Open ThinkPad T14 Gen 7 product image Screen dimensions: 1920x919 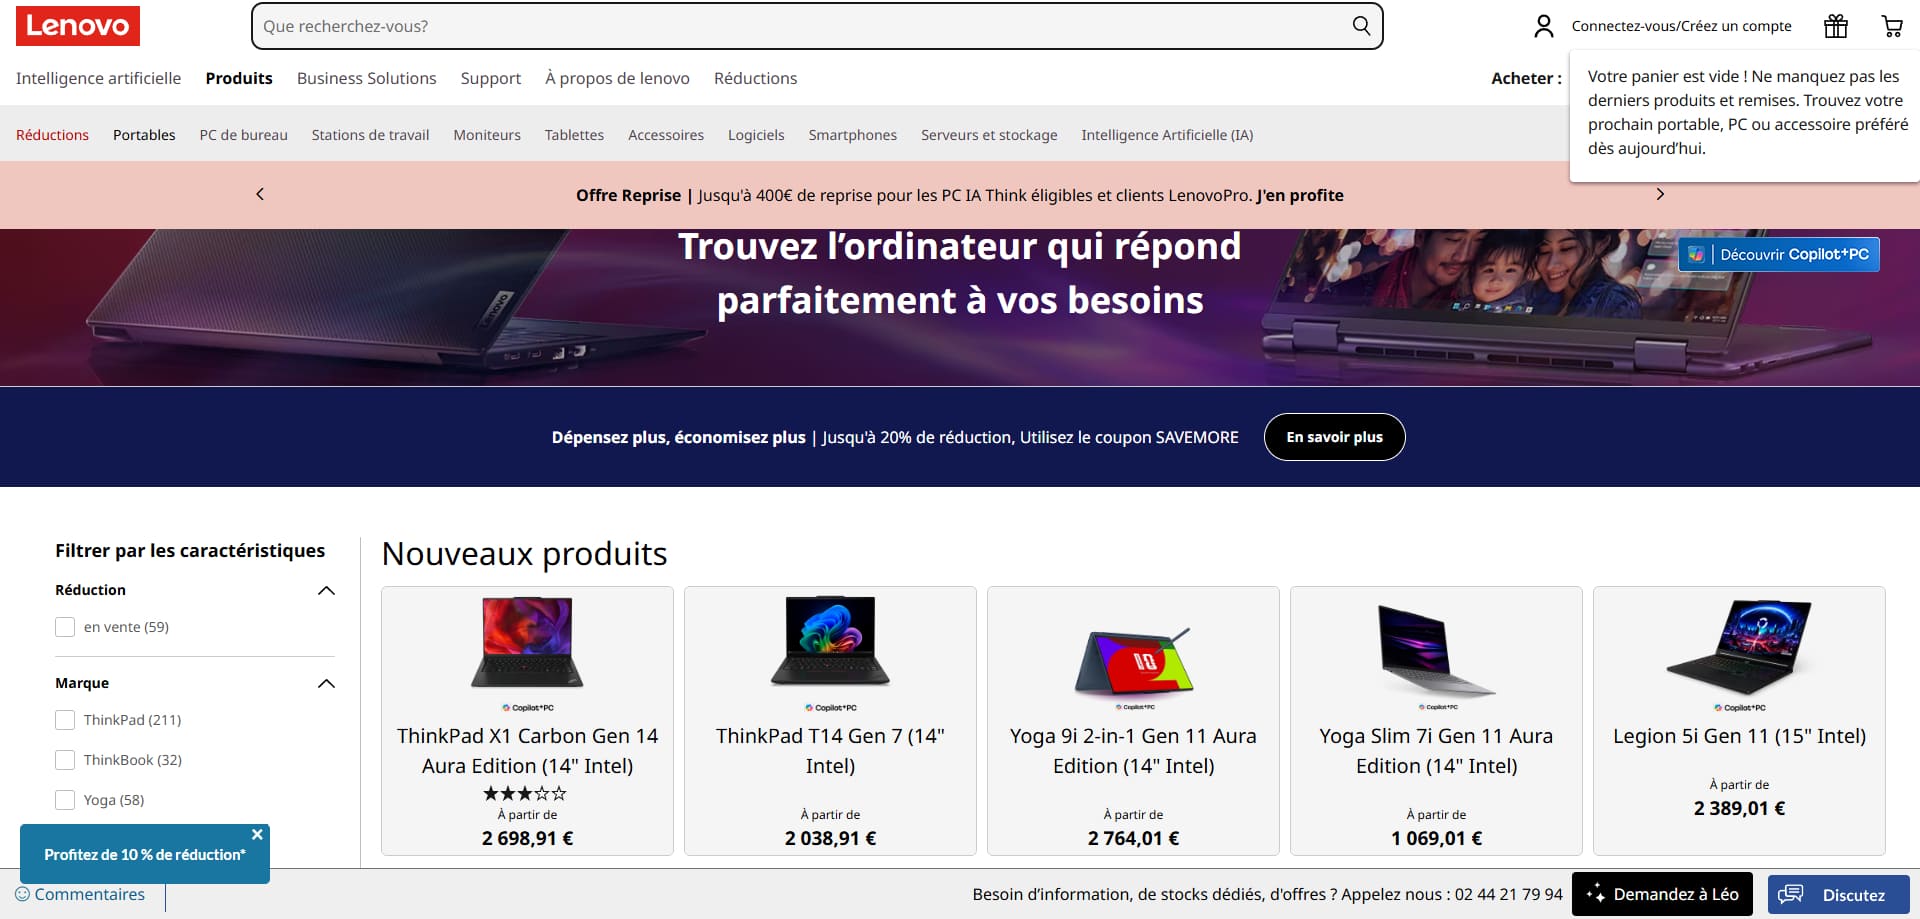[x=830, y=643]
